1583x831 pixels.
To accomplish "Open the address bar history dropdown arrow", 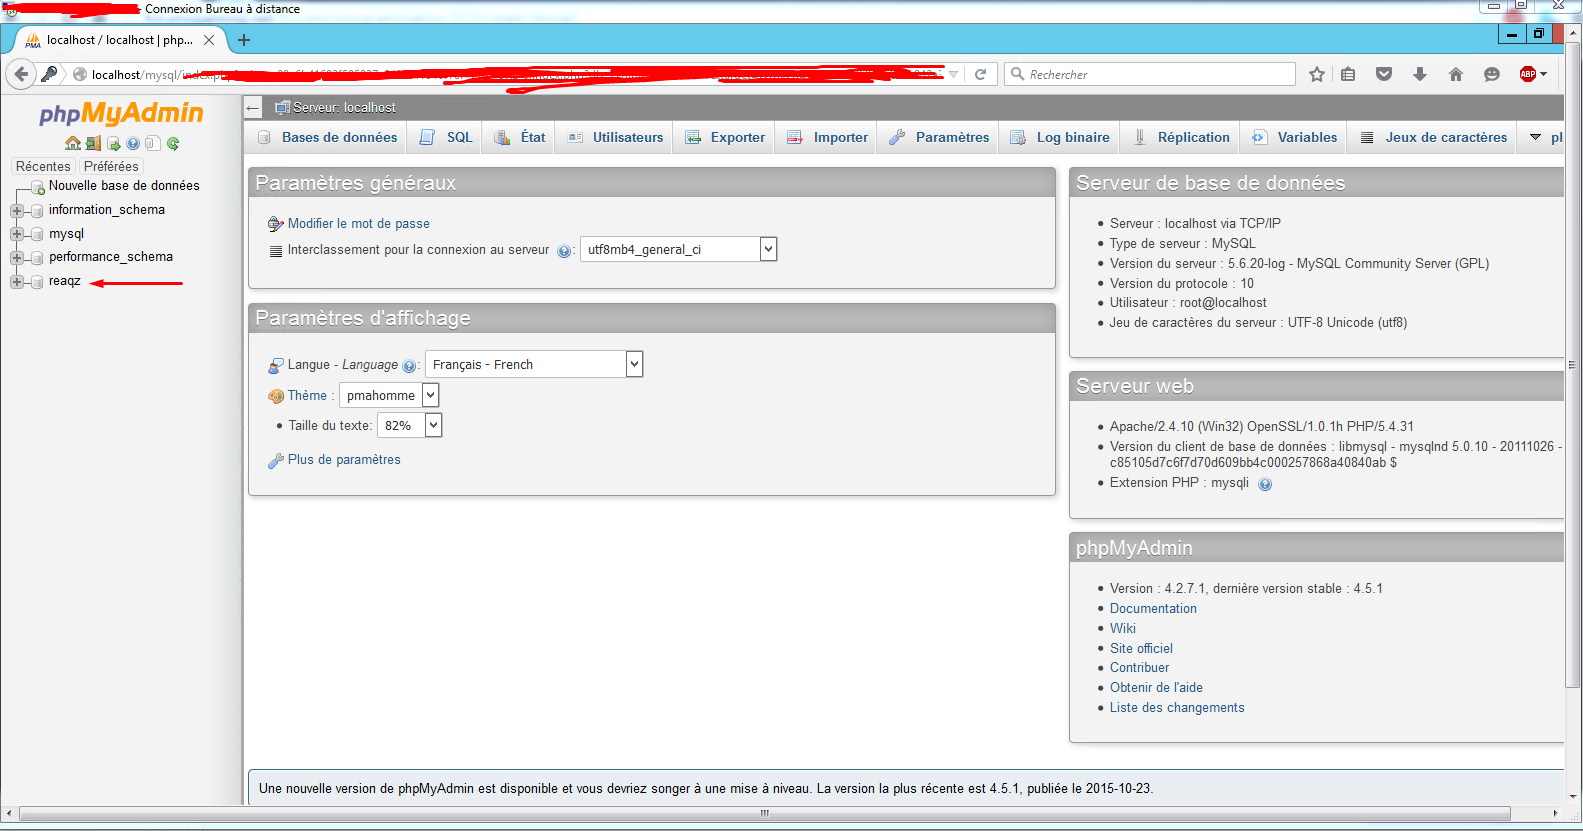I will tap(954, 74).
